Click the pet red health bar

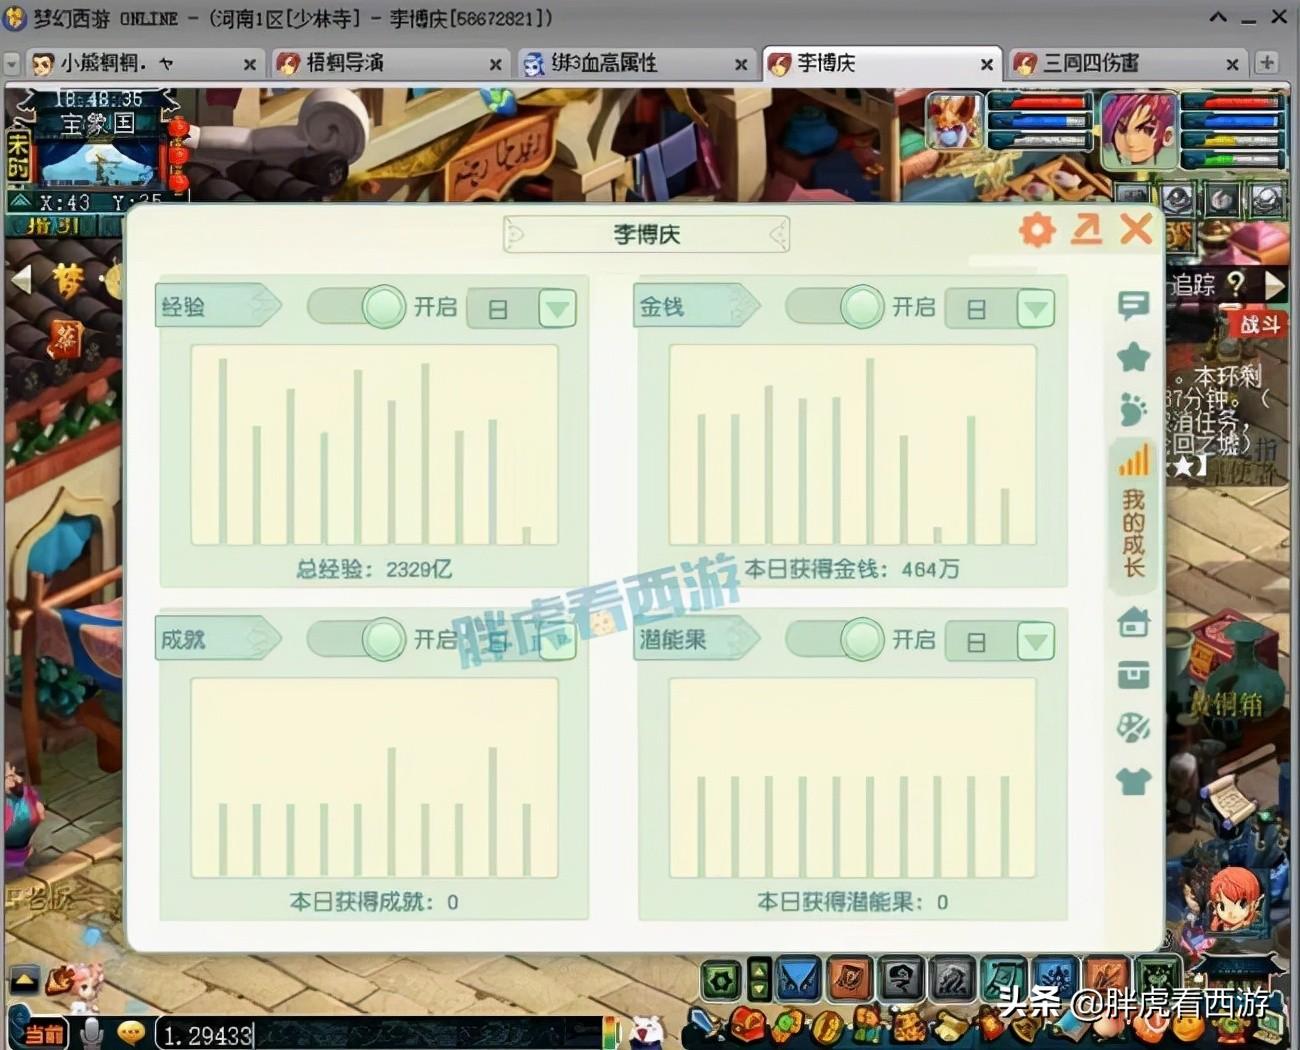coord(1041,102)
